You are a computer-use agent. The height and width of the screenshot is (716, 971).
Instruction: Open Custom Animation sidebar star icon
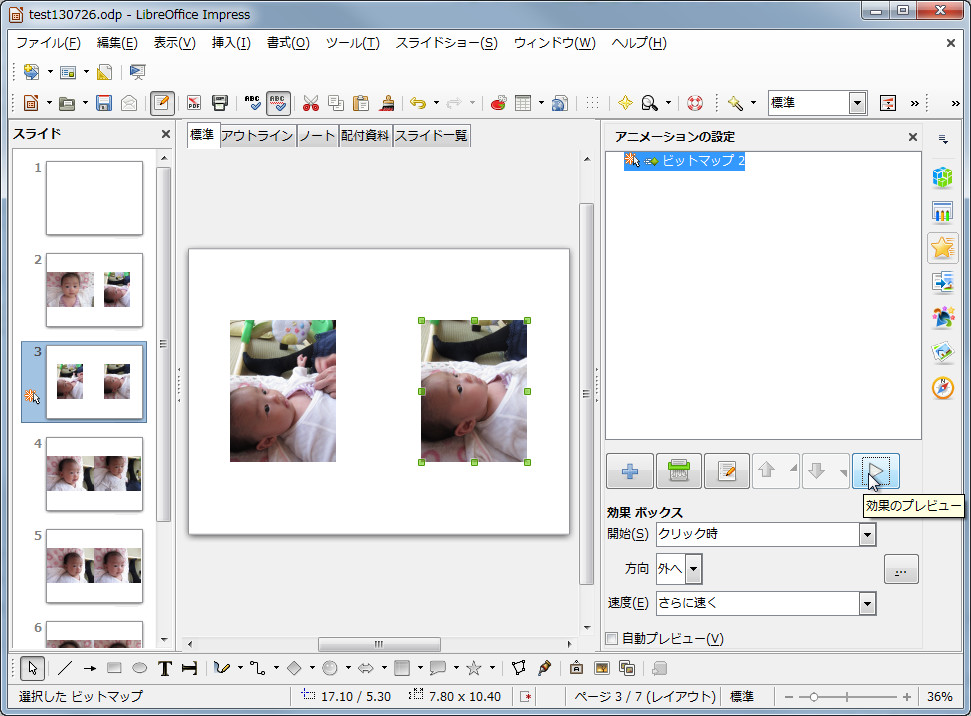coord(943,248)
